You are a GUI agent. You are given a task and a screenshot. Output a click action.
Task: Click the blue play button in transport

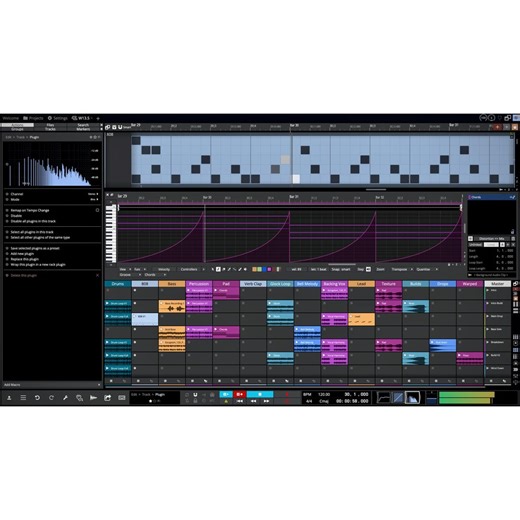click(x=226, y=394)
